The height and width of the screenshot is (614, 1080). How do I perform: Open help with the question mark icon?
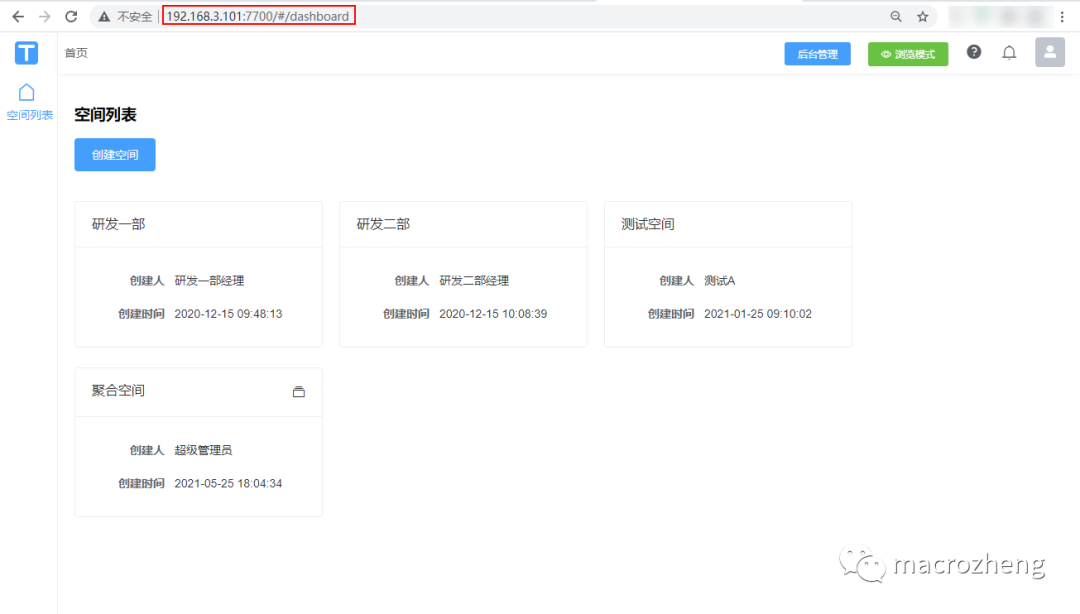click(x=973, y=52)
